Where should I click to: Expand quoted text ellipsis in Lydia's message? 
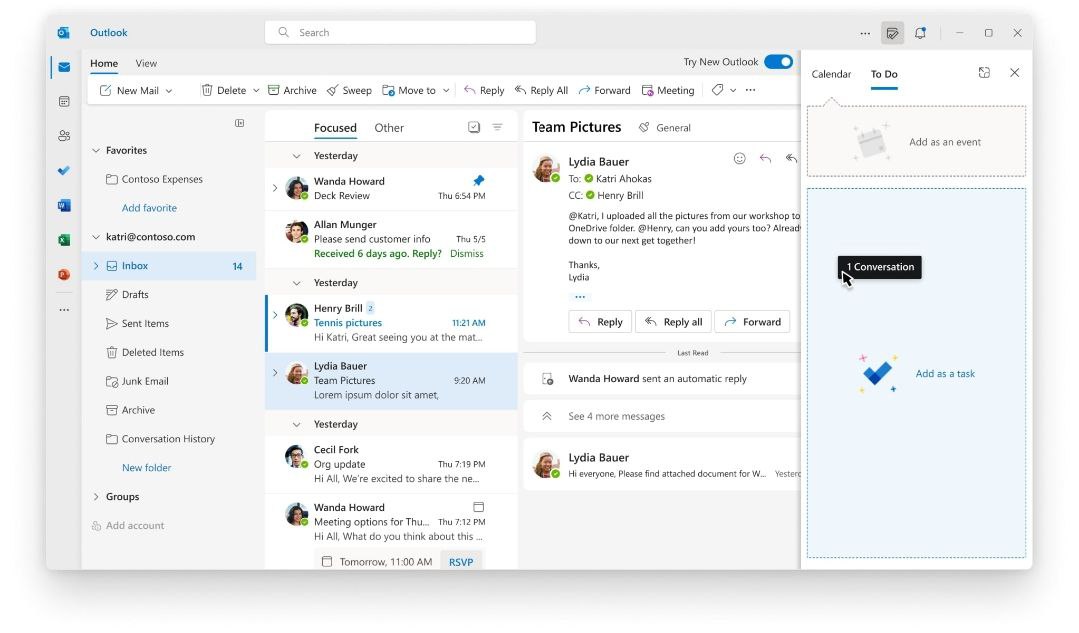pyautogui.click(x=580, y=297)
